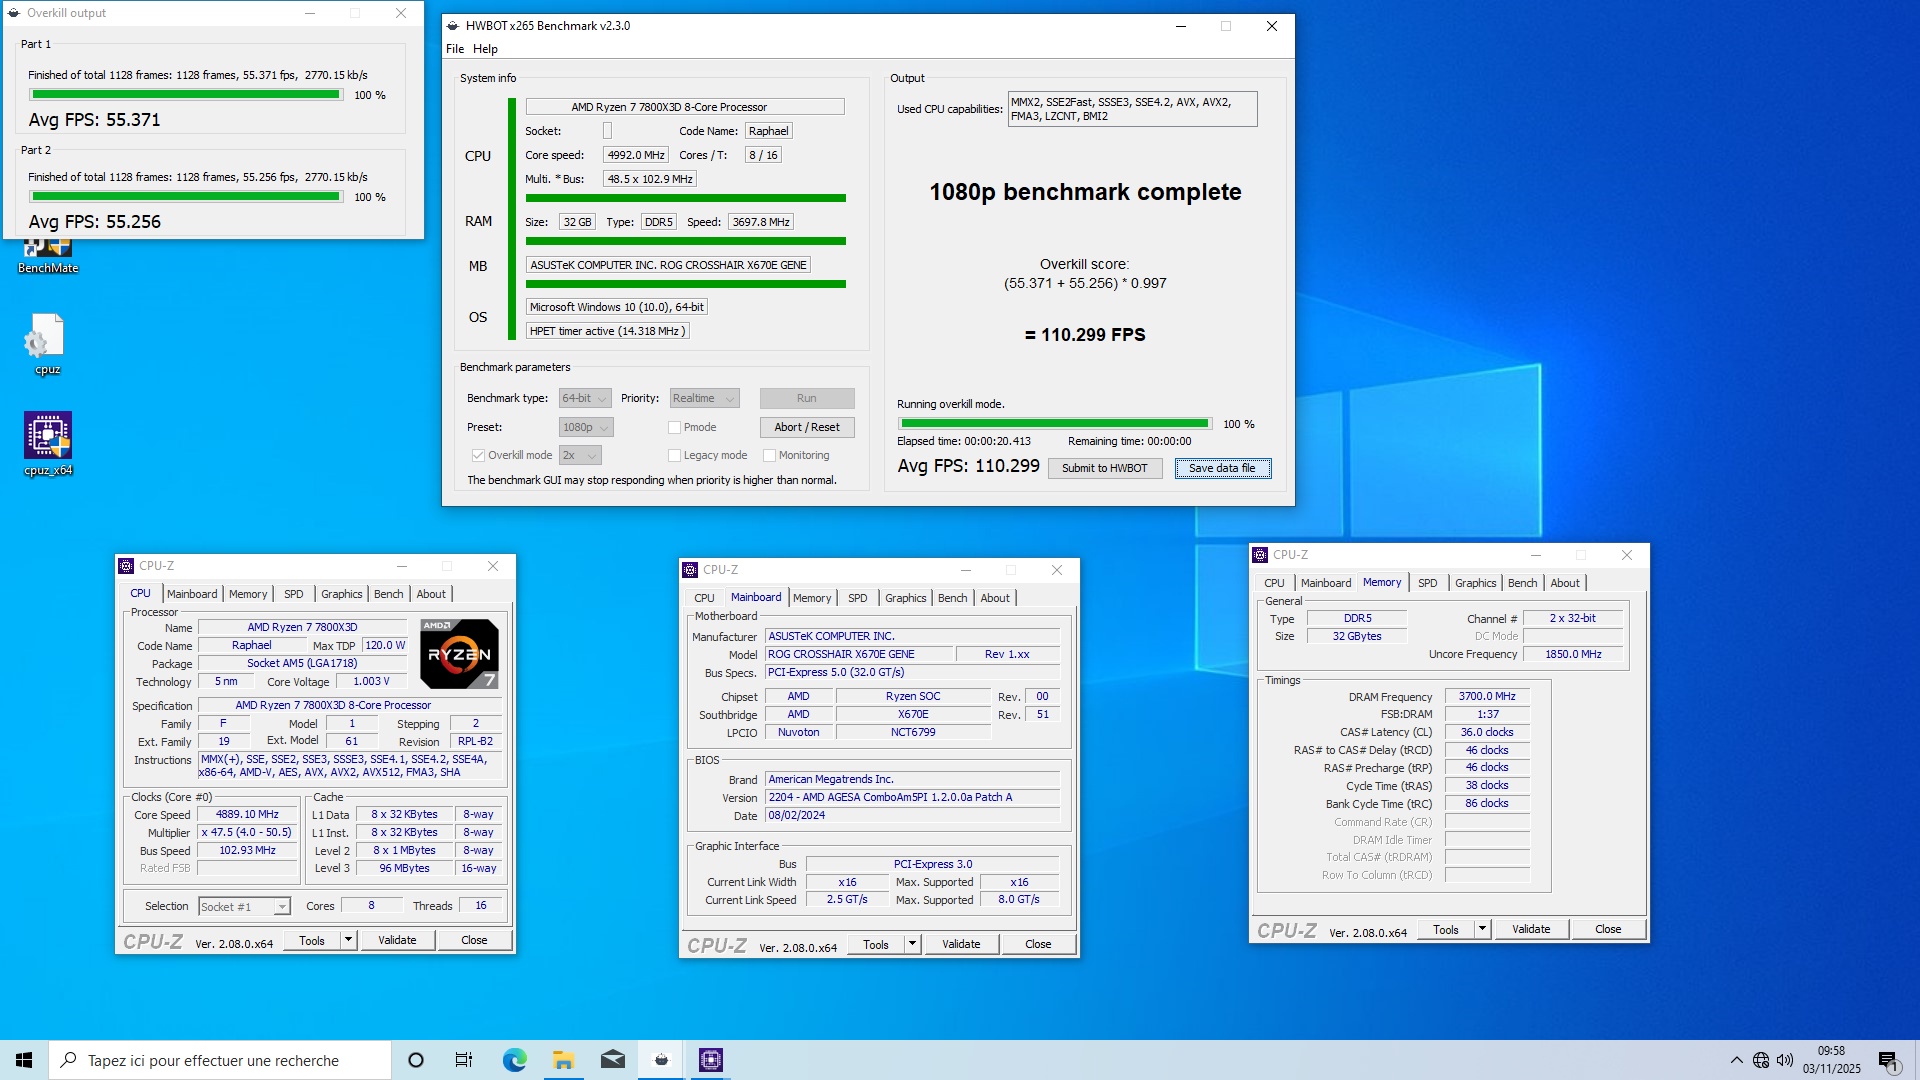1920x1080 pixels.
Task: Toggle the Legacy mode checkbox
Action: click(674, 455)
